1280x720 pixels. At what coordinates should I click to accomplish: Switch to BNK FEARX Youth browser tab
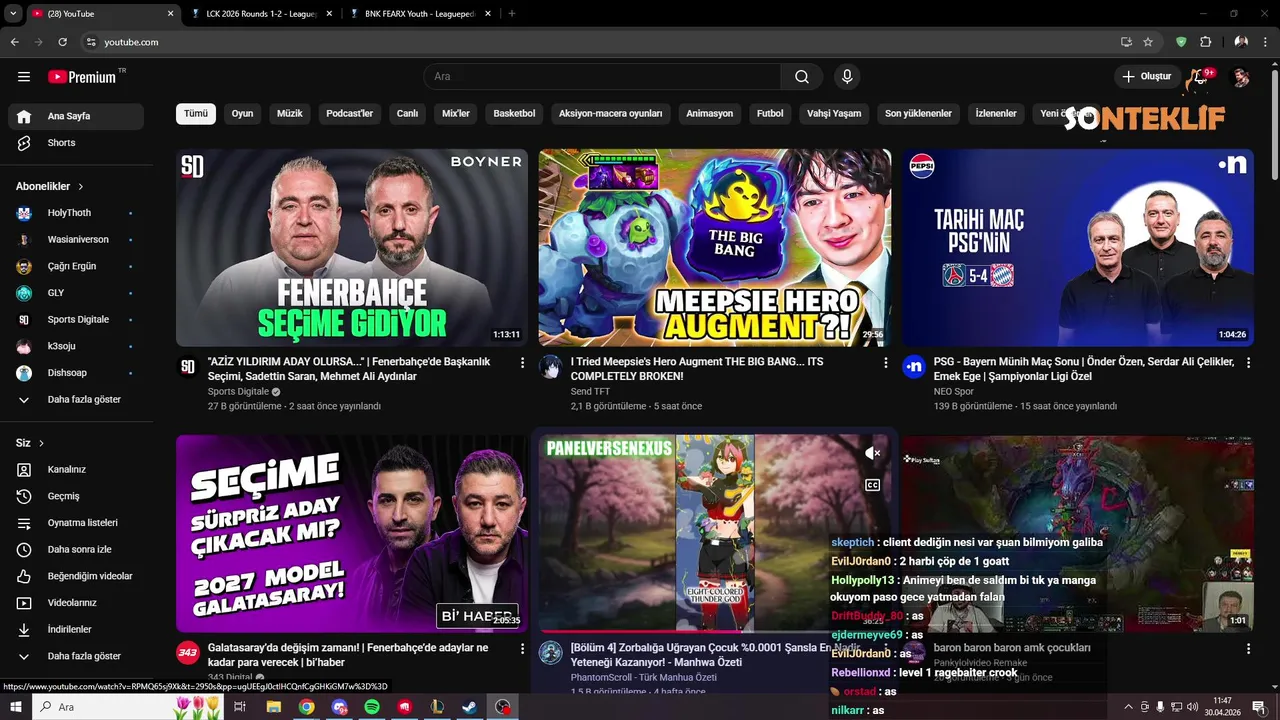pos(418,13)
